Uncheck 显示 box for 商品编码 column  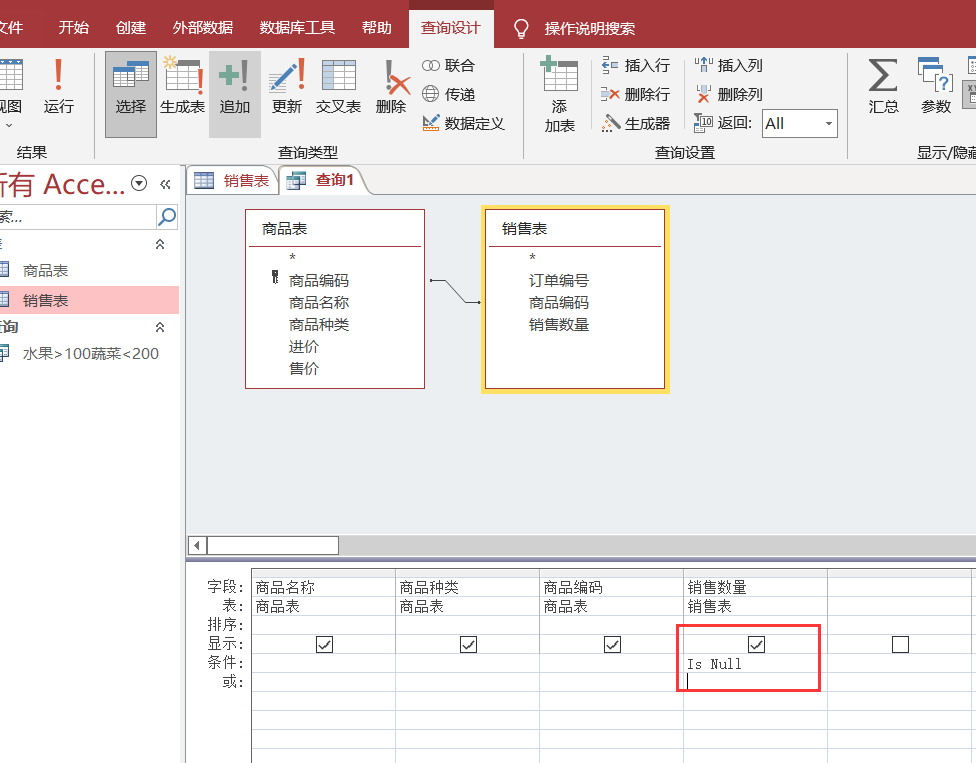[612, 644]
